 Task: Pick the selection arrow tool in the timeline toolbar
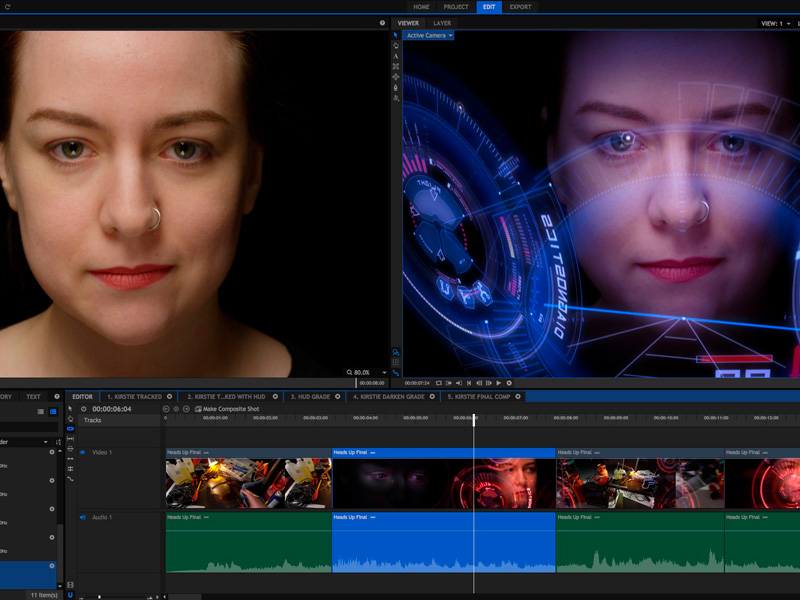point(70,409)
